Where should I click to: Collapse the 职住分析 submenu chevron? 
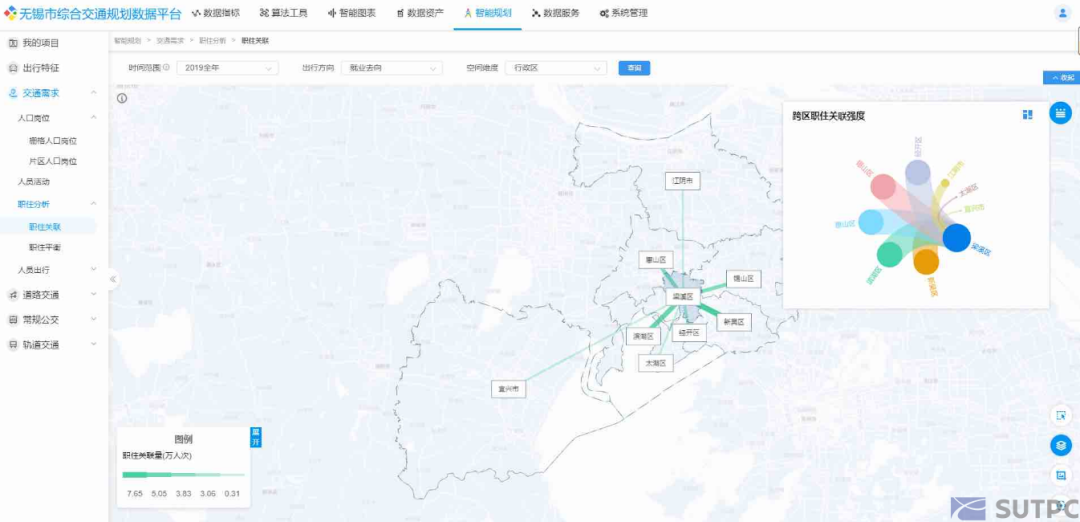[x=94, y=204]
